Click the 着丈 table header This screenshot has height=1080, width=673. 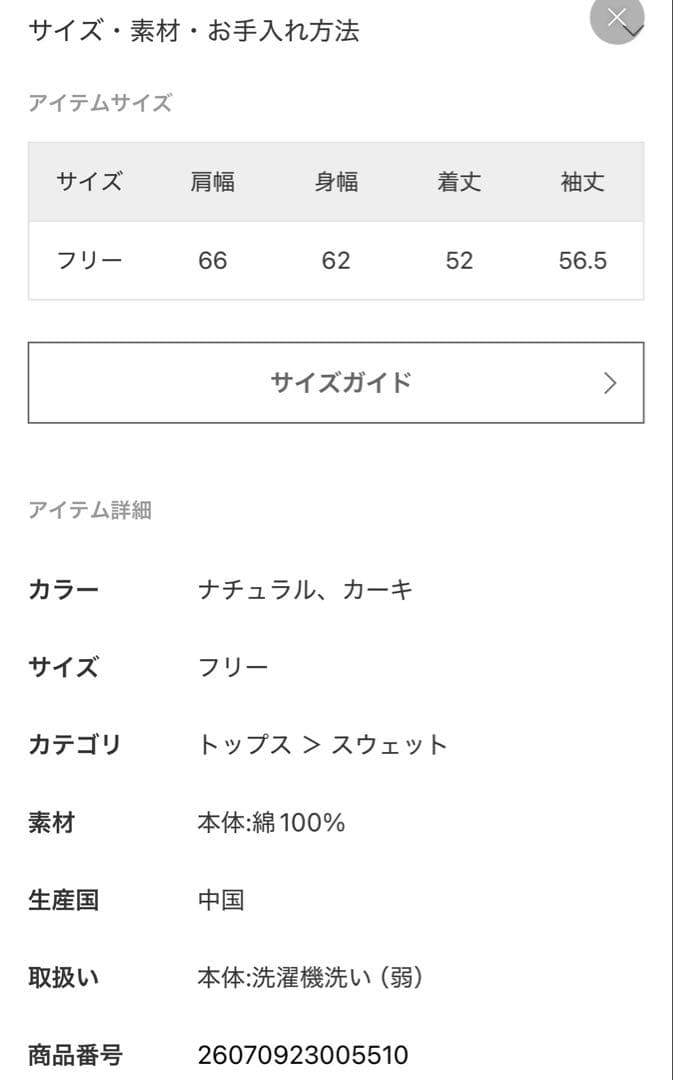coord(460,182)
